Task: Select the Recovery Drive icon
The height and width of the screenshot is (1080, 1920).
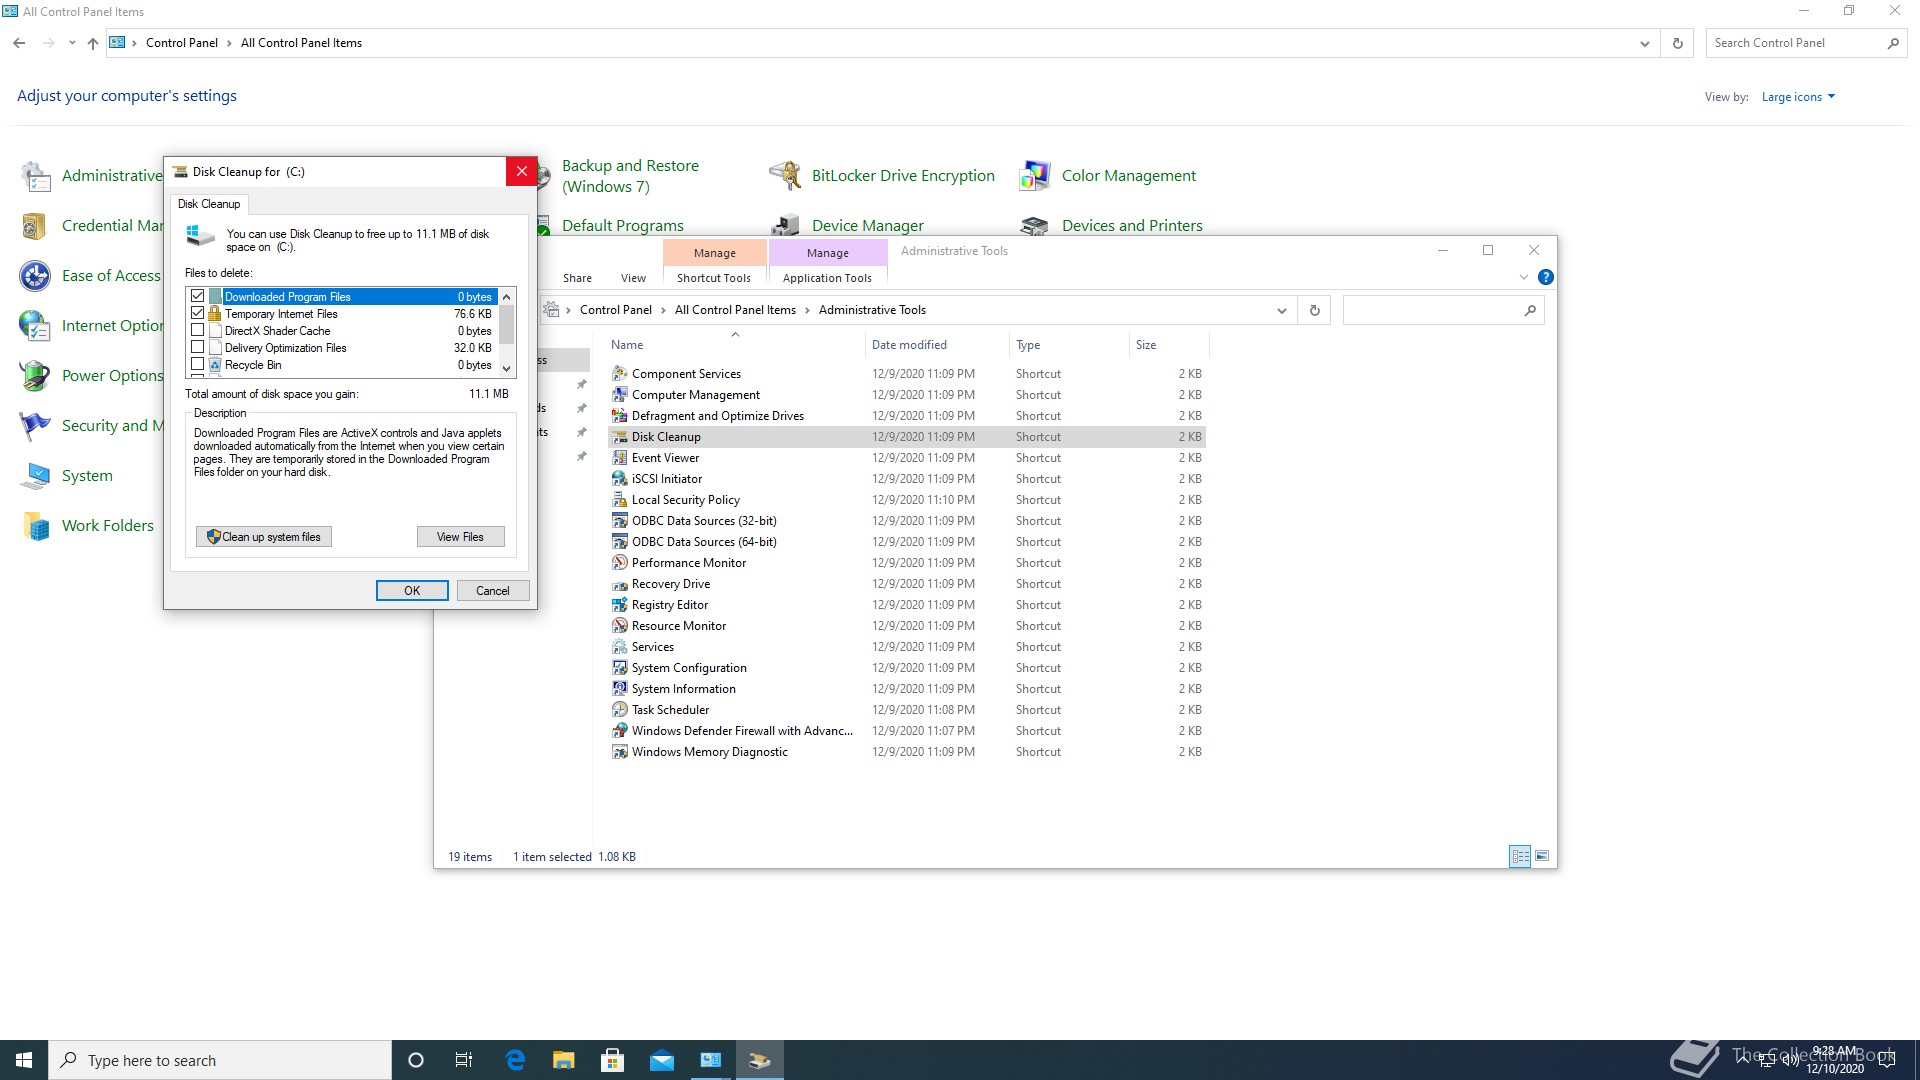Action: [620, 583]
